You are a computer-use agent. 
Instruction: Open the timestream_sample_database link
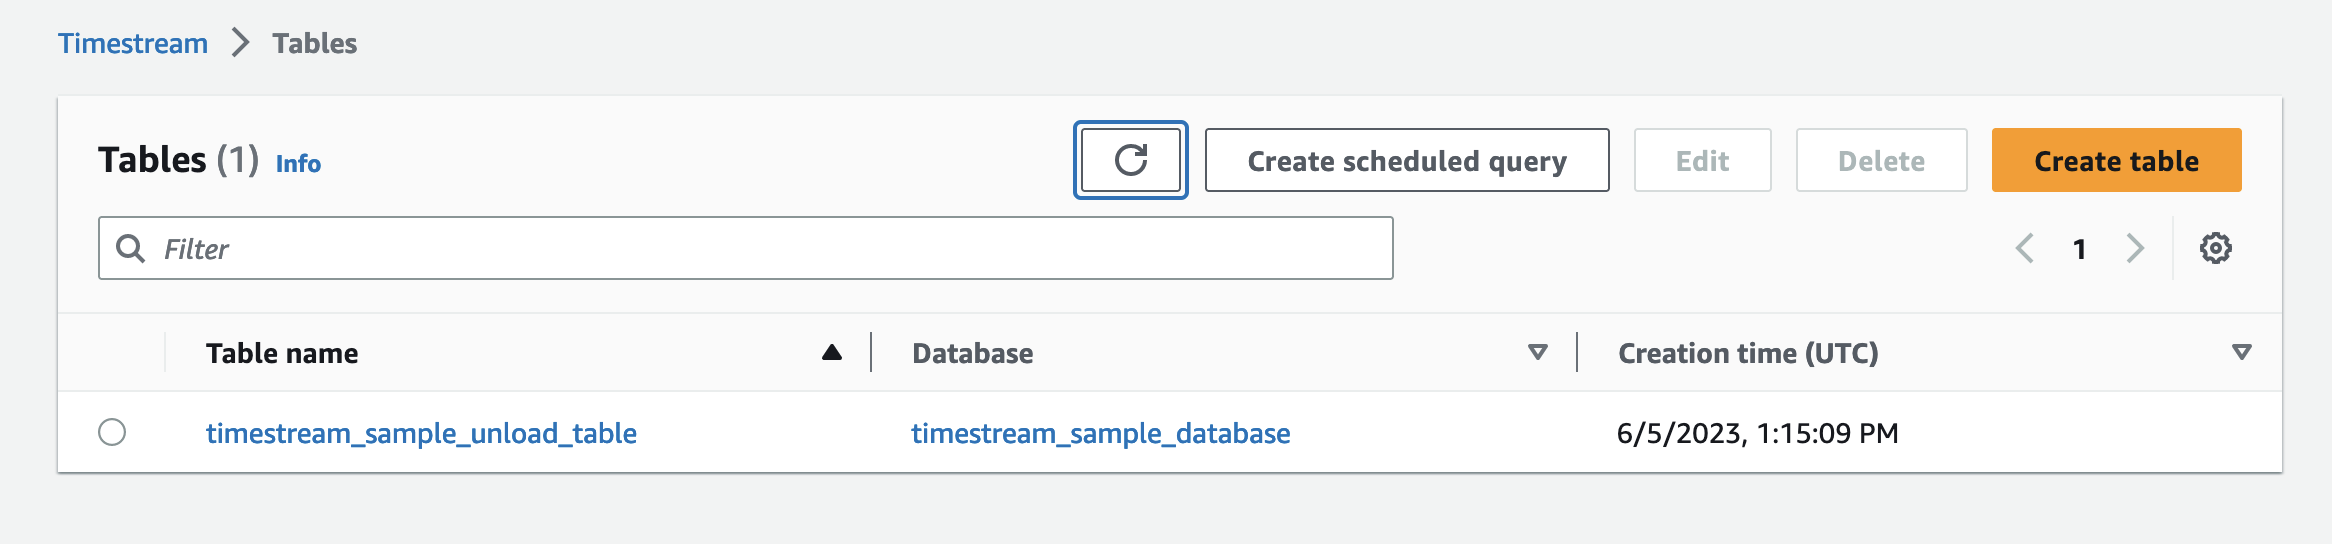1100,433
